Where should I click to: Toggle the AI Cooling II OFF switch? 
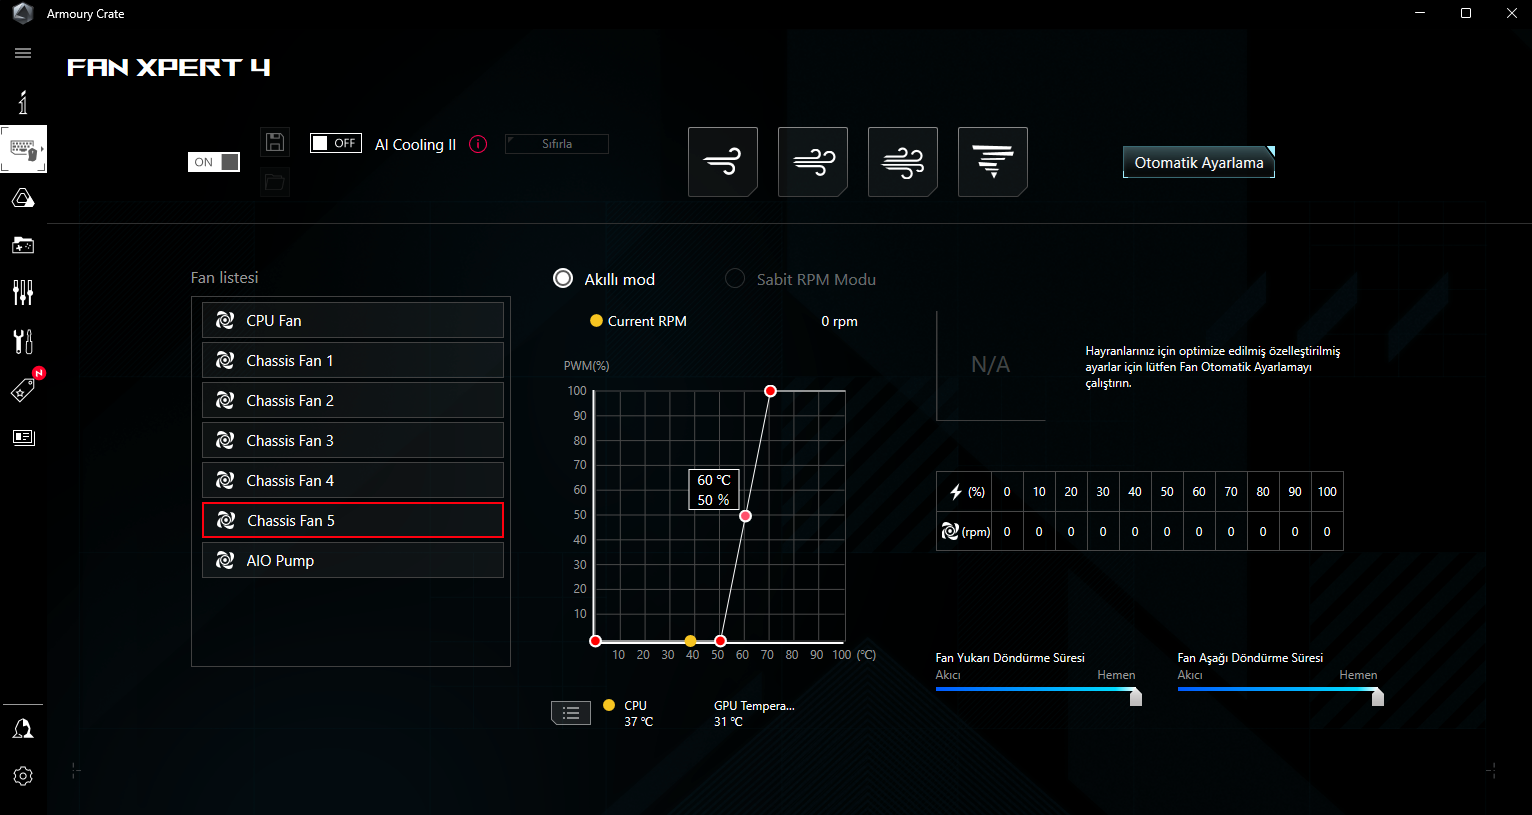[335, 143]
